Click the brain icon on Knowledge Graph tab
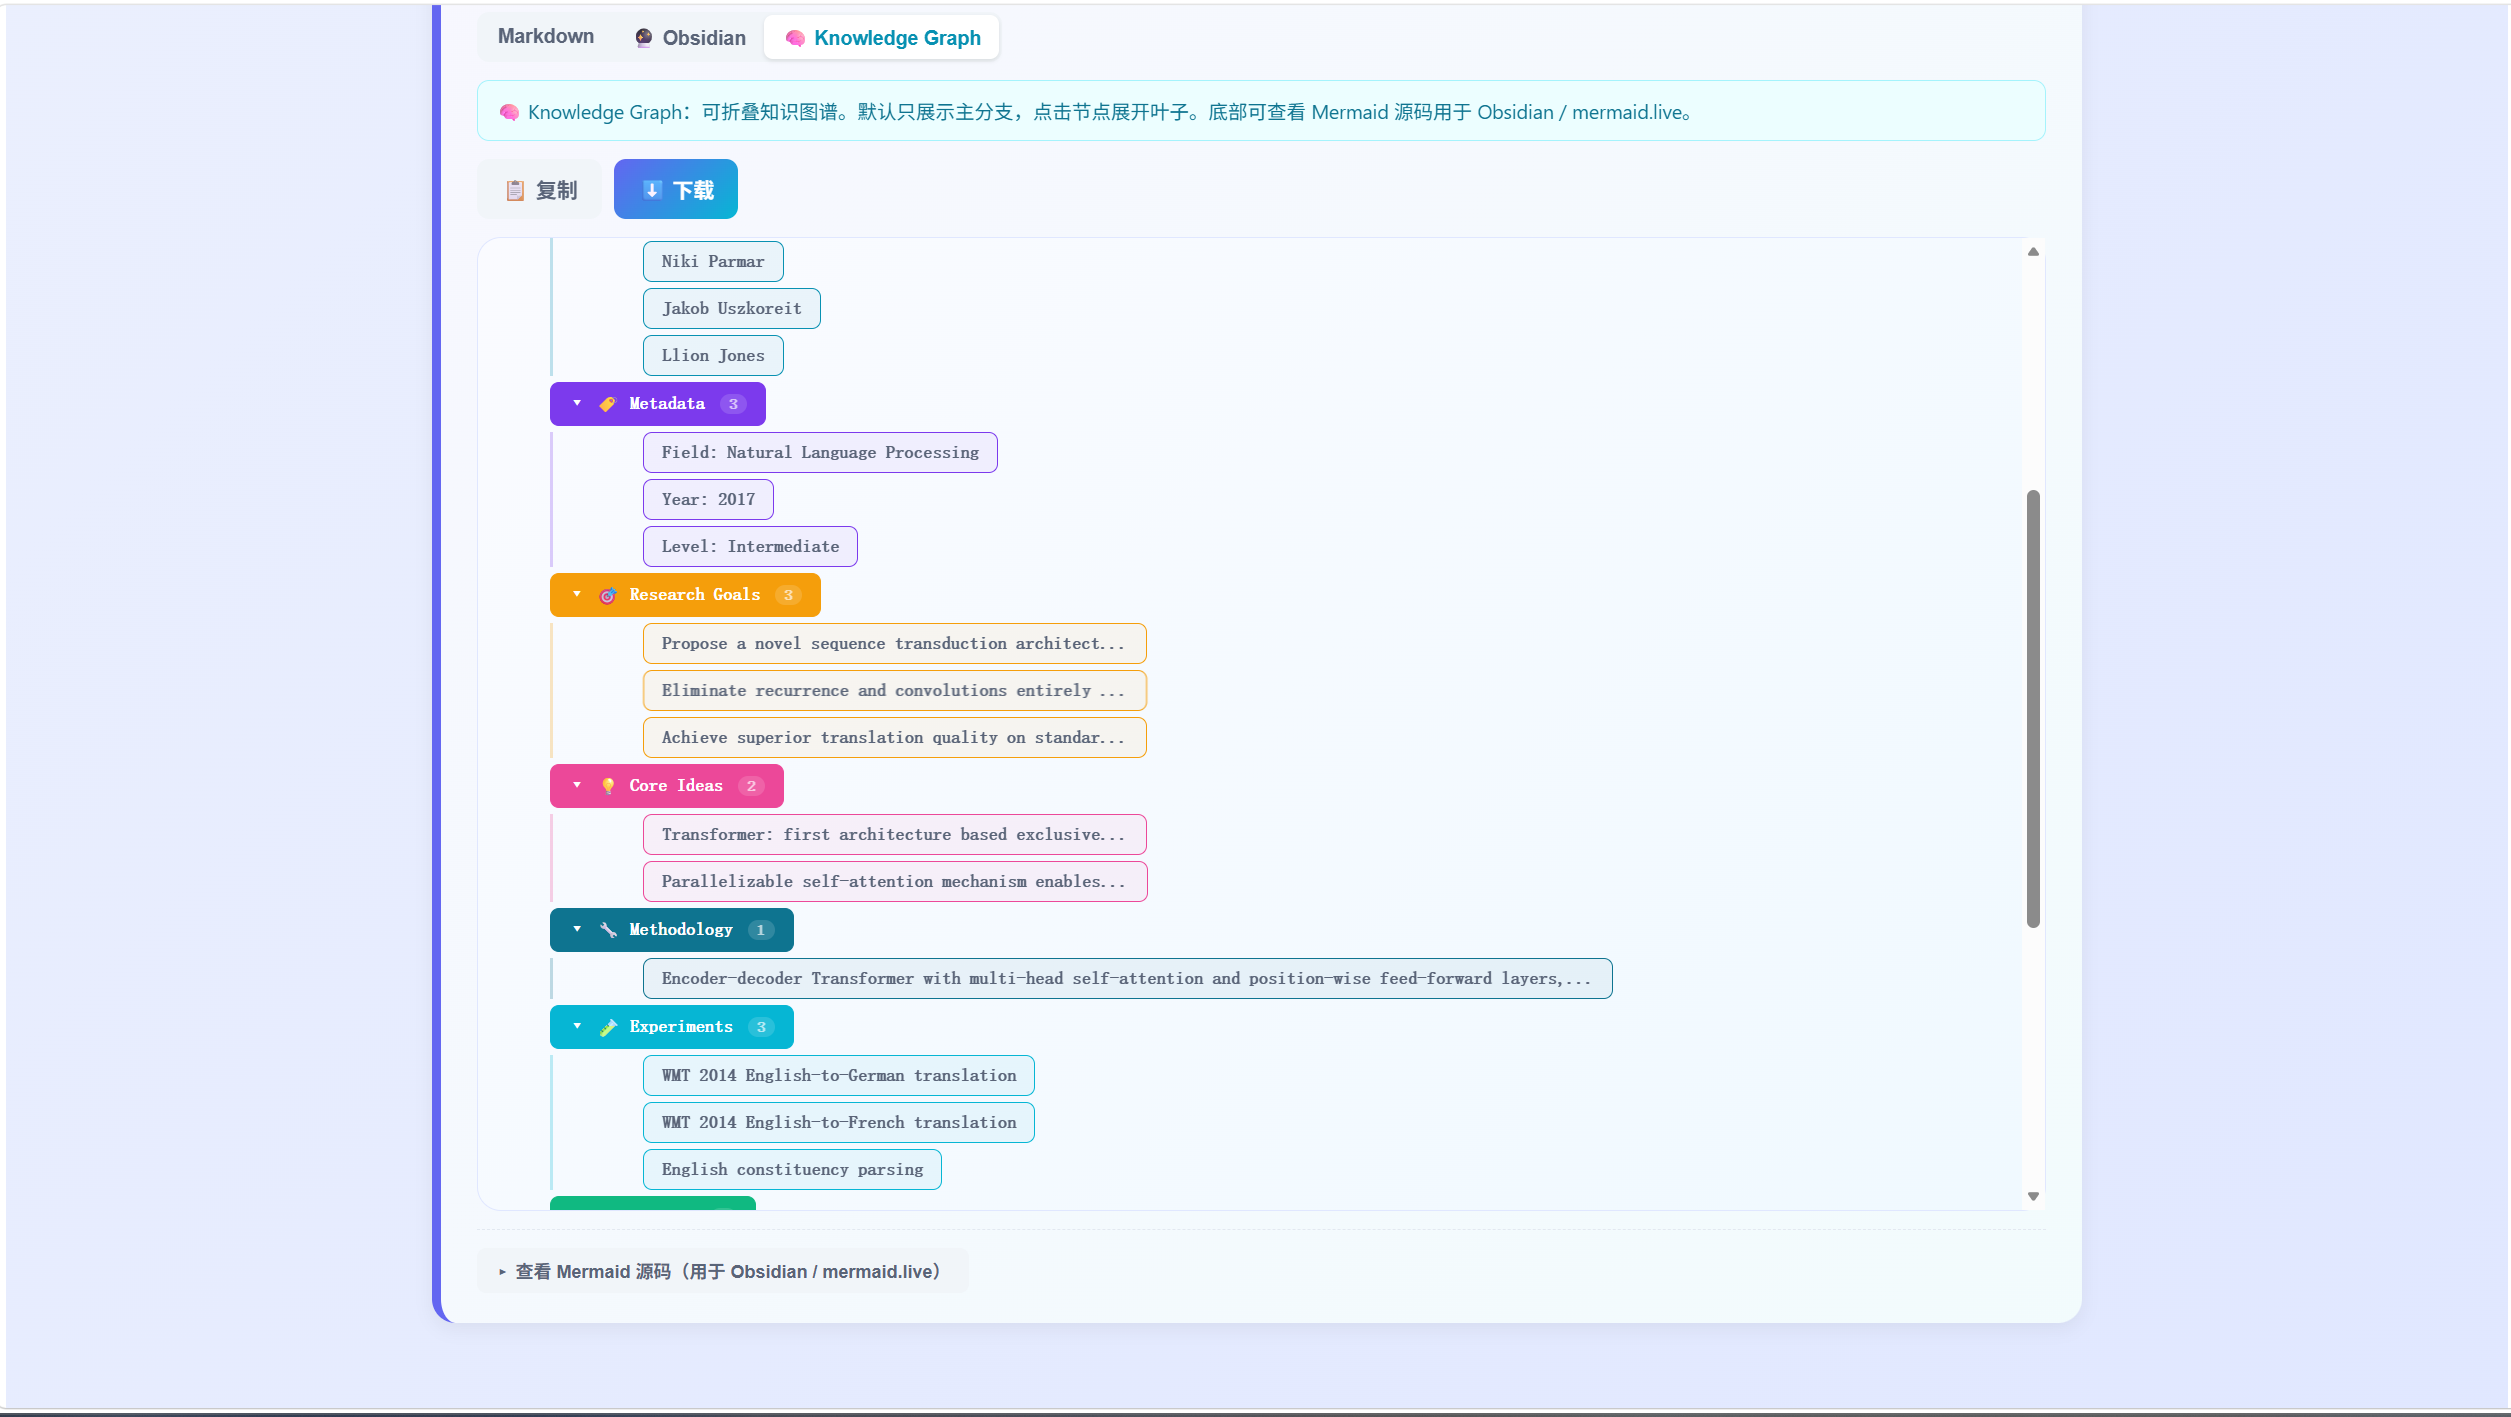Viewport: 2511px width, 1417px height. (795, 38)
